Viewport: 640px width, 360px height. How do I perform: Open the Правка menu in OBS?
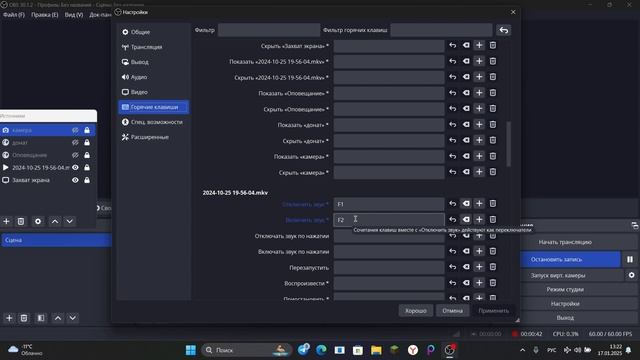click(x=44, y=15)
